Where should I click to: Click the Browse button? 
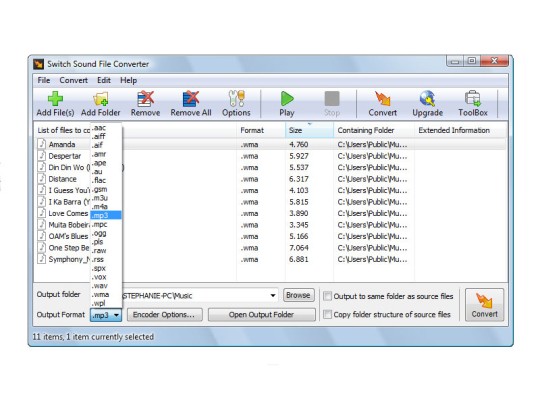pos(298,295)
